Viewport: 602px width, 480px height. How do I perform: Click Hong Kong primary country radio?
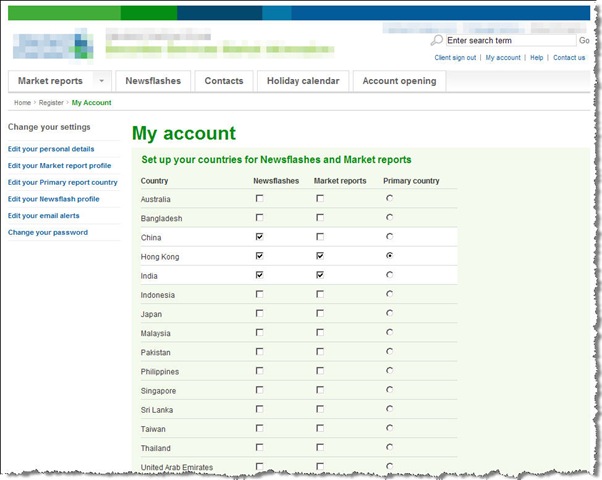(x=390, y=255)
